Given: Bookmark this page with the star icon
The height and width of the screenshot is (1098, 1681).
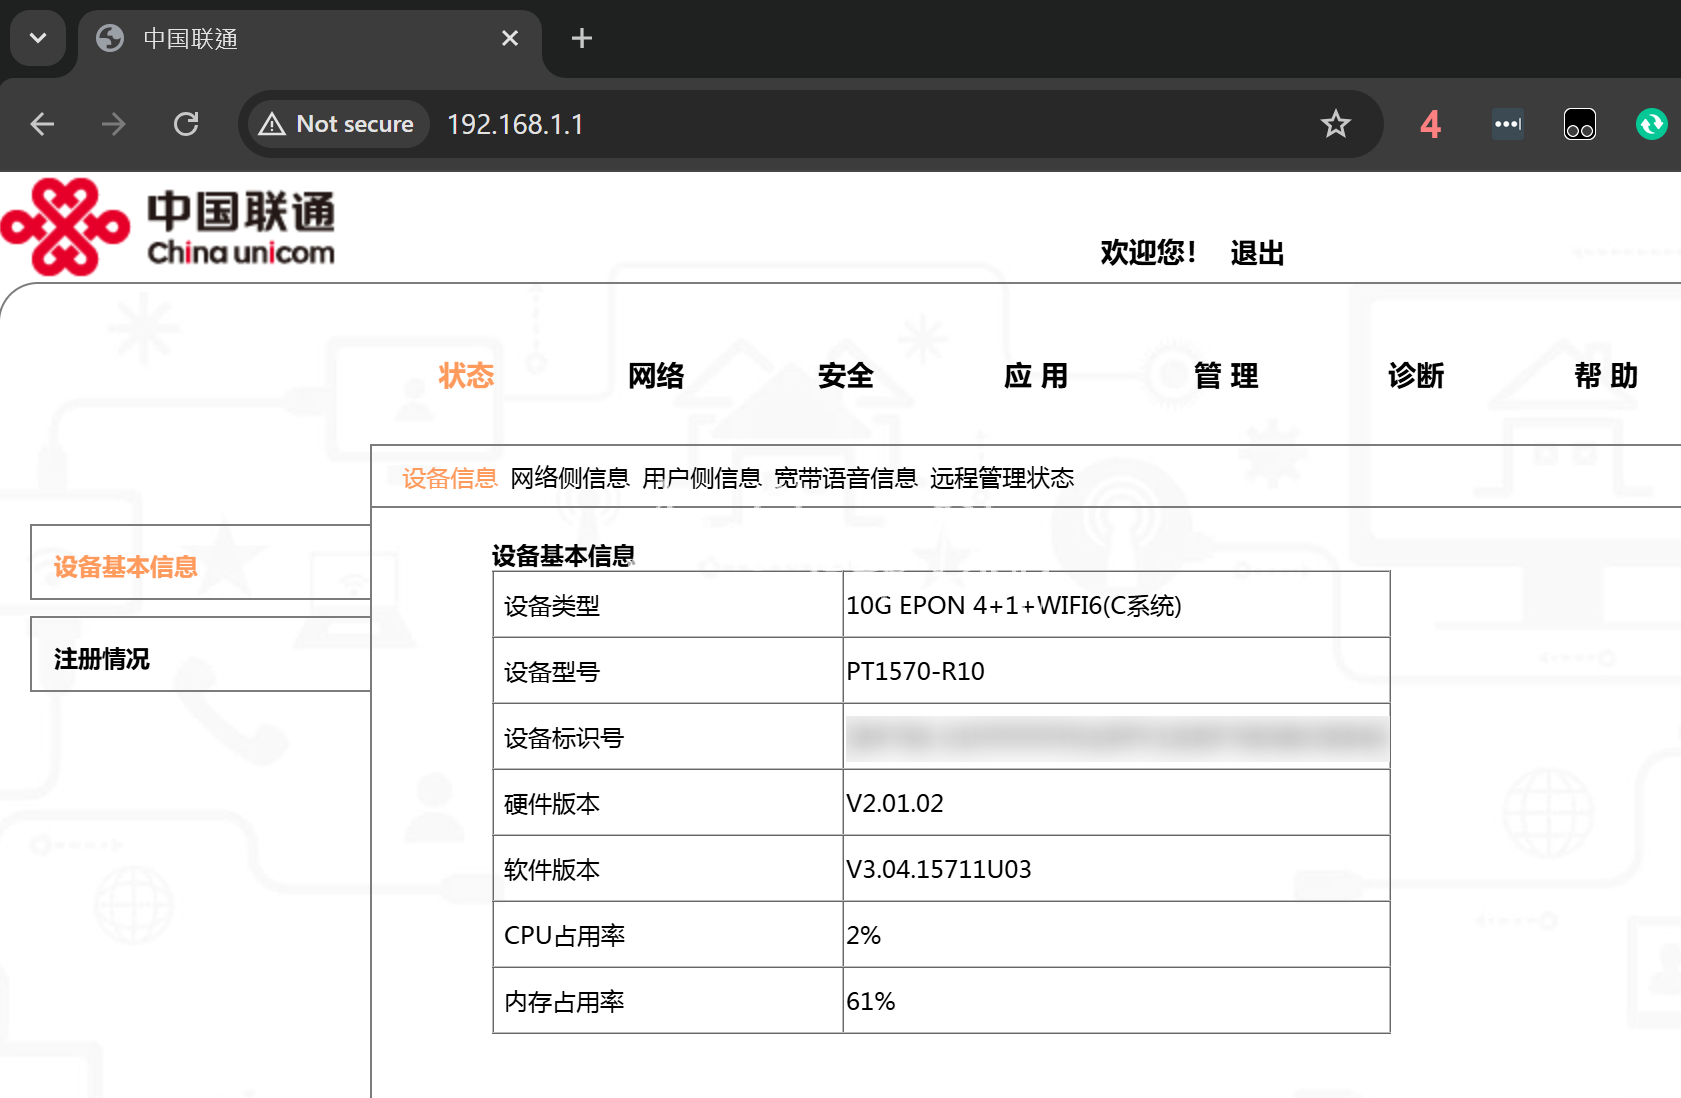Looking at the screenshot, I should click(1335, 124).
